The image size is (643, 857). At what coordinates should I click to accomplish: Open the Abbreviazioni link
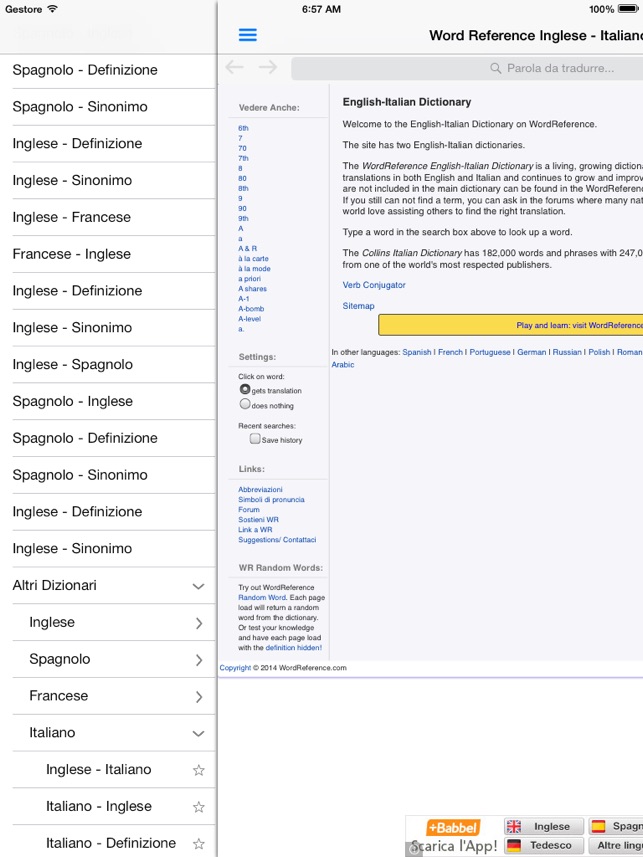click(x=260, y=489)
